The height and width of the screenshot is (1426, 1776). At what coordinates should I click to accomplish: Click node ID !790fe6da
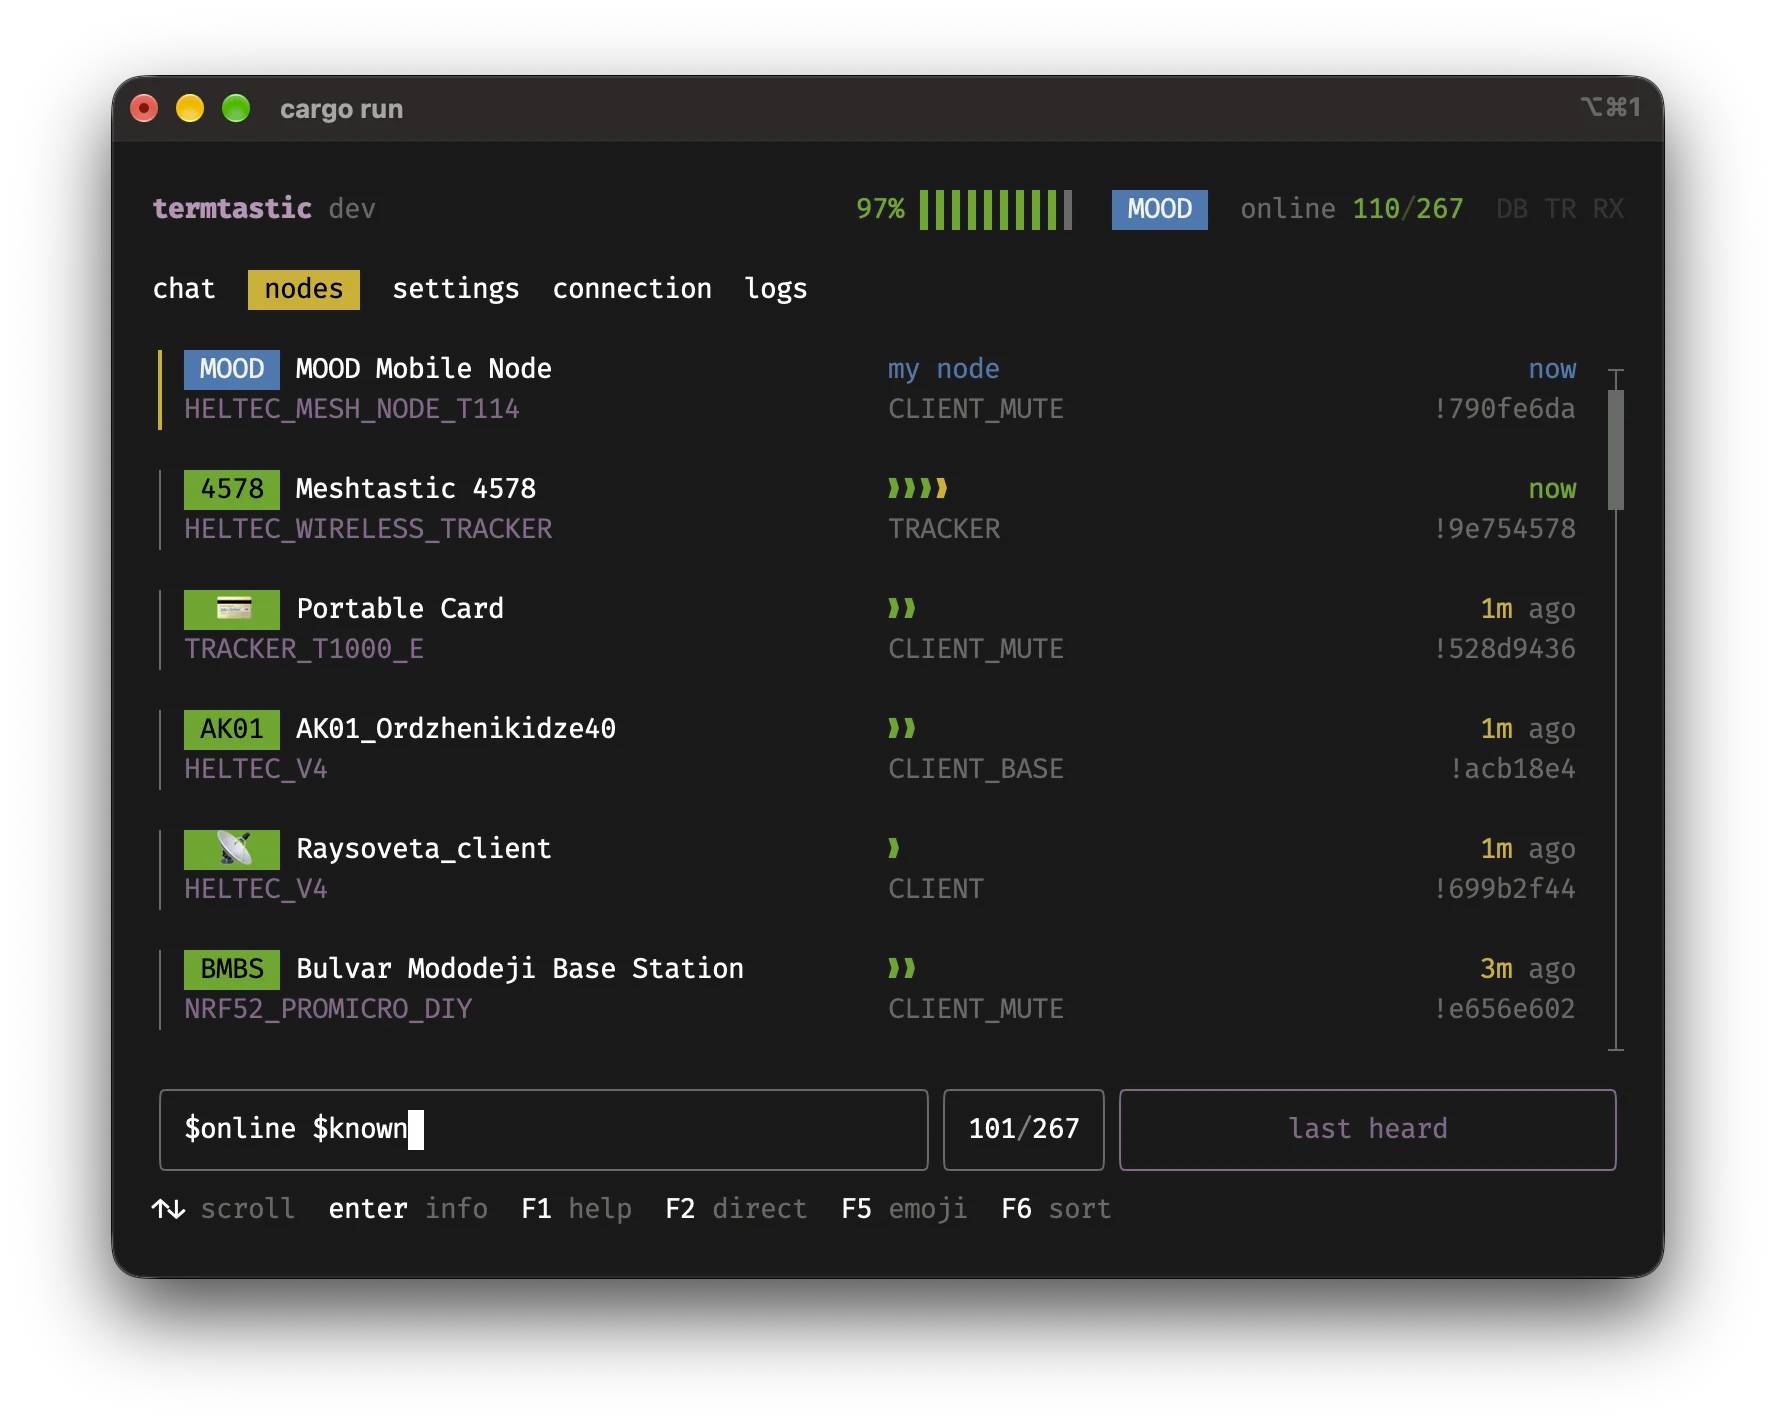click(x=1504, y=409)
